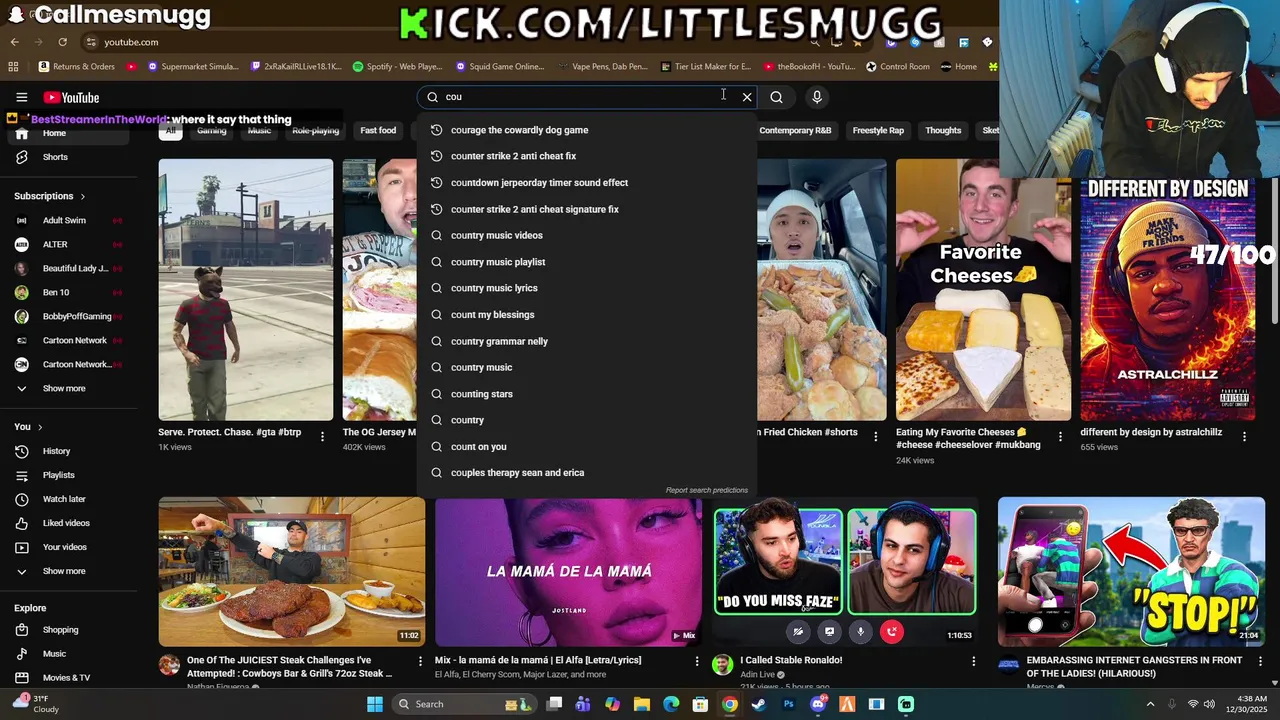Show hidden system tray icons chevron
Image resolution: width=1280 pixels, height=720 pixels.
click(1150, 704)
